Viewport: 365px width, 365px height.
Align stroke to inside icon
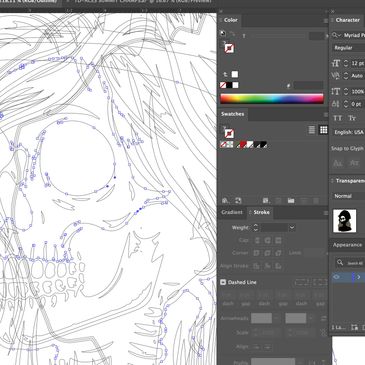tap(267, 266)
